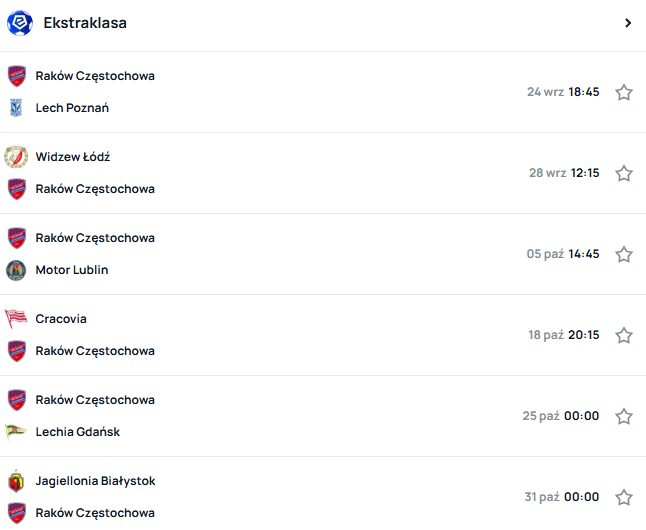Toggle star for Lechia Gdańsk match
The image size is (646, 530).
624,416
